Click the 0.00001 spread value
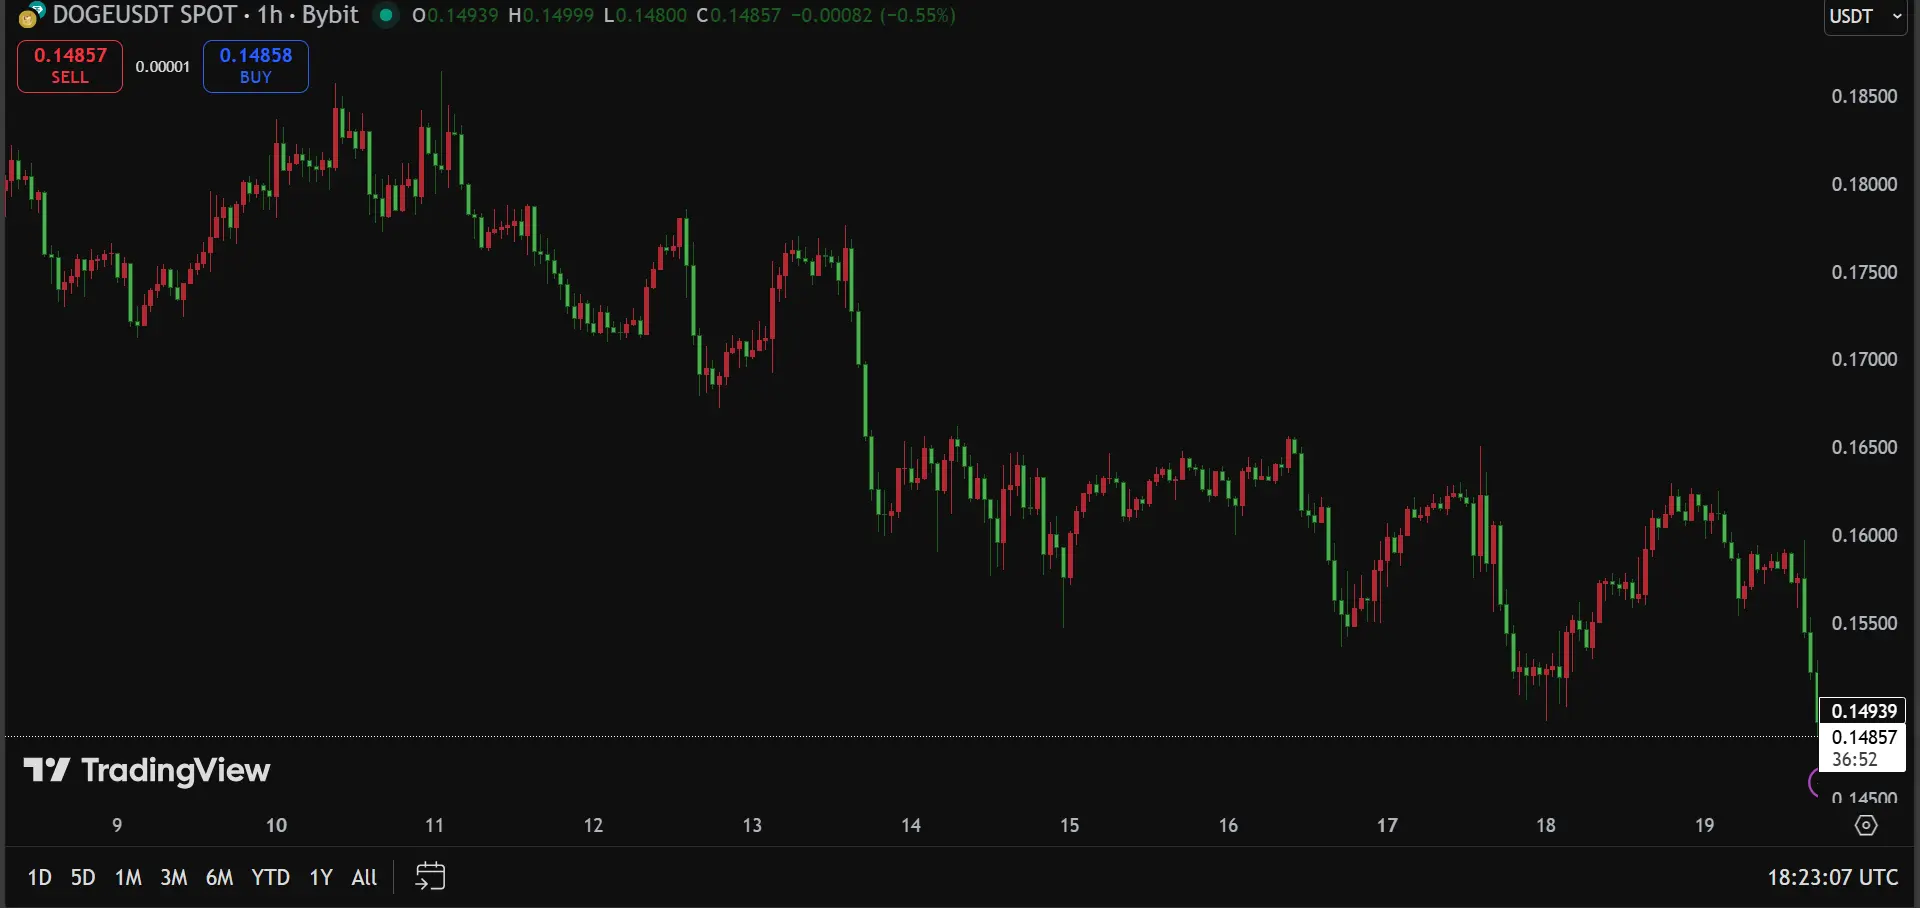This screenshot has height=908, width=1920. coord(163,67)
